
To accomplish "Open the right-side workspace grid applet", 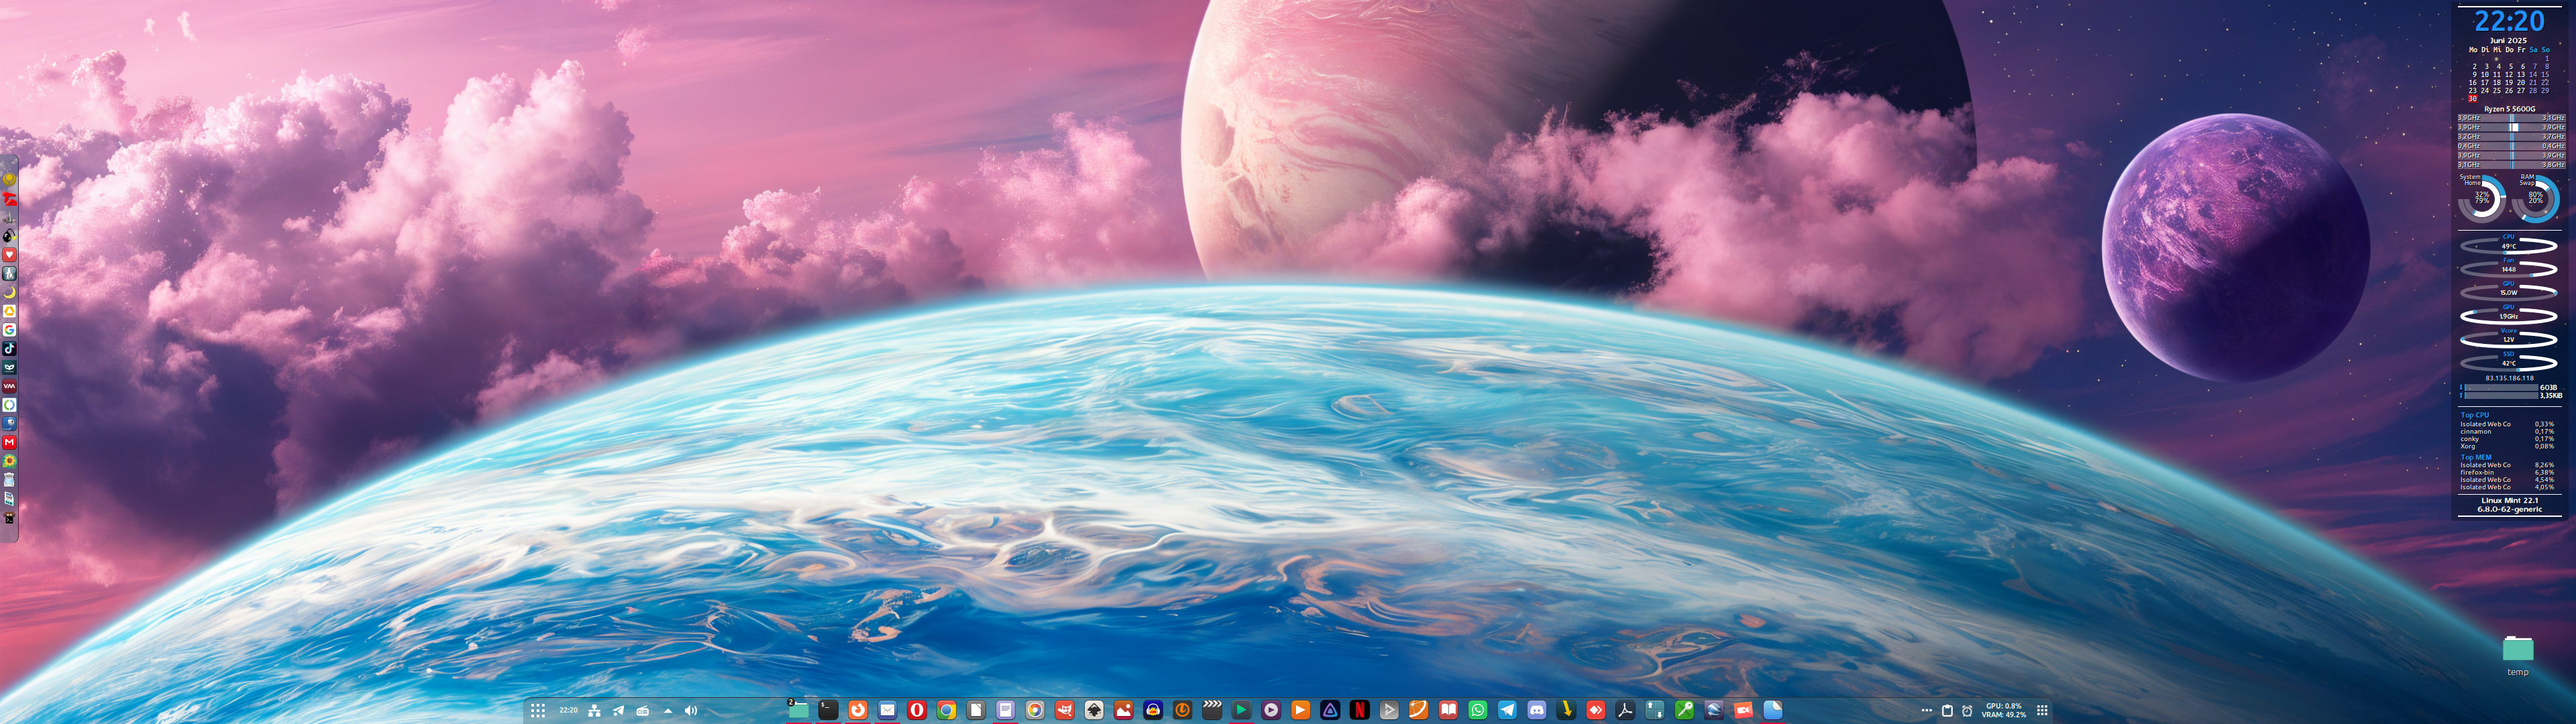I will [2042, 711].
